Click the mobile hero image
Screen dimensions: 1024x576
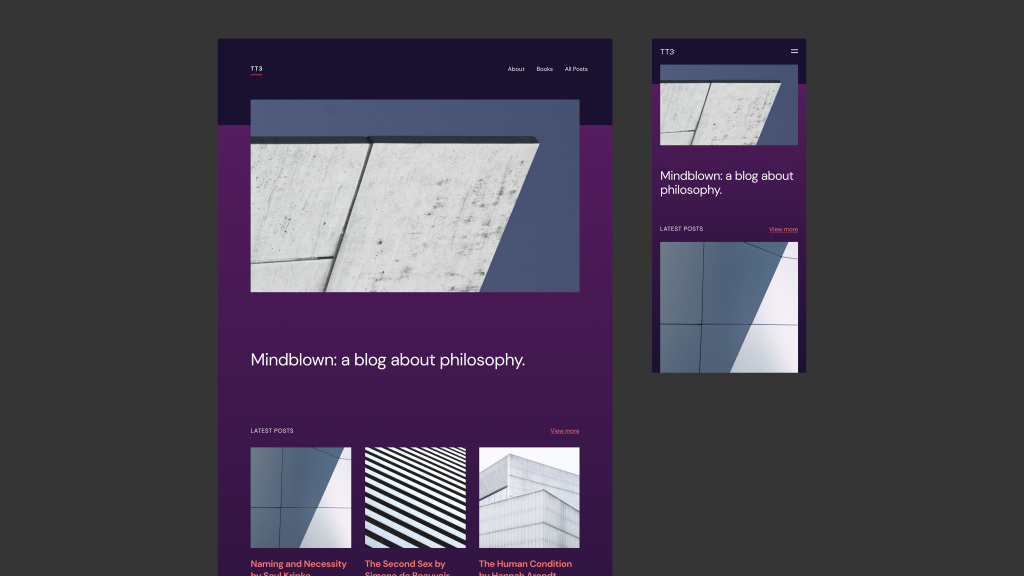[x=728, y=104]
